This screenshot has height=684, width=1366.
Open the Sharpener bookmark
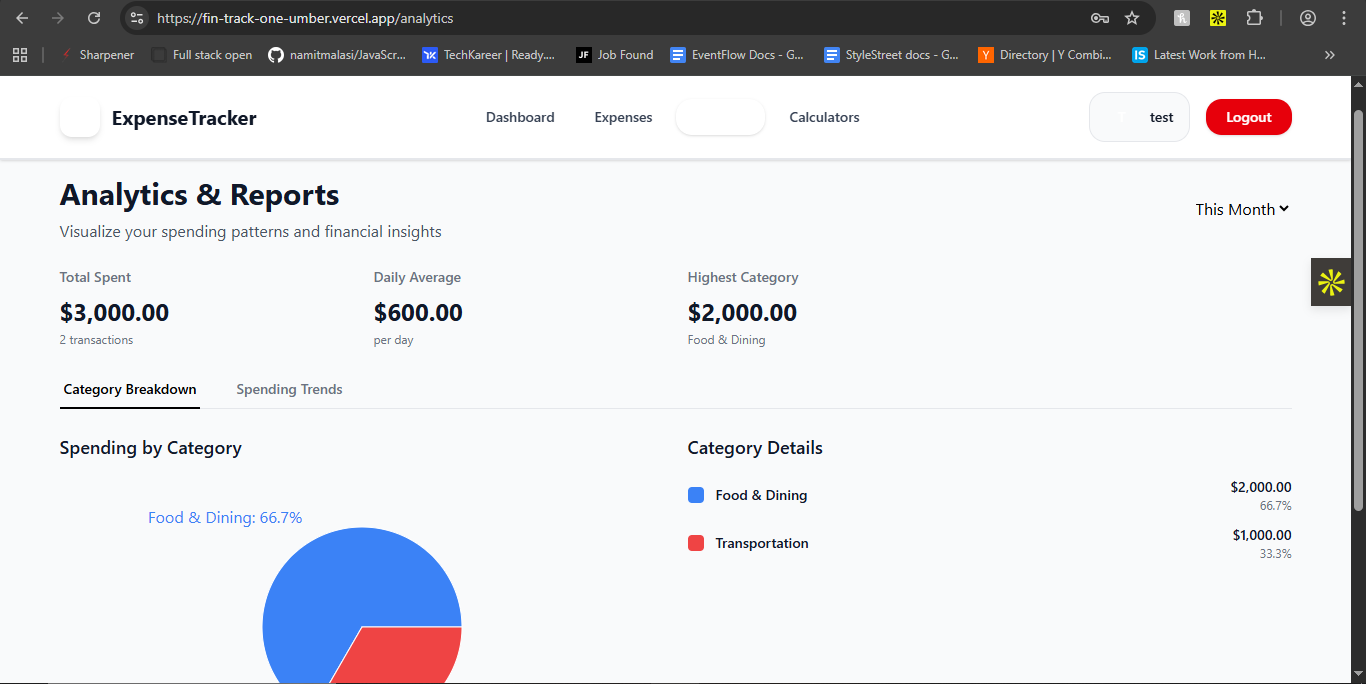97,55
